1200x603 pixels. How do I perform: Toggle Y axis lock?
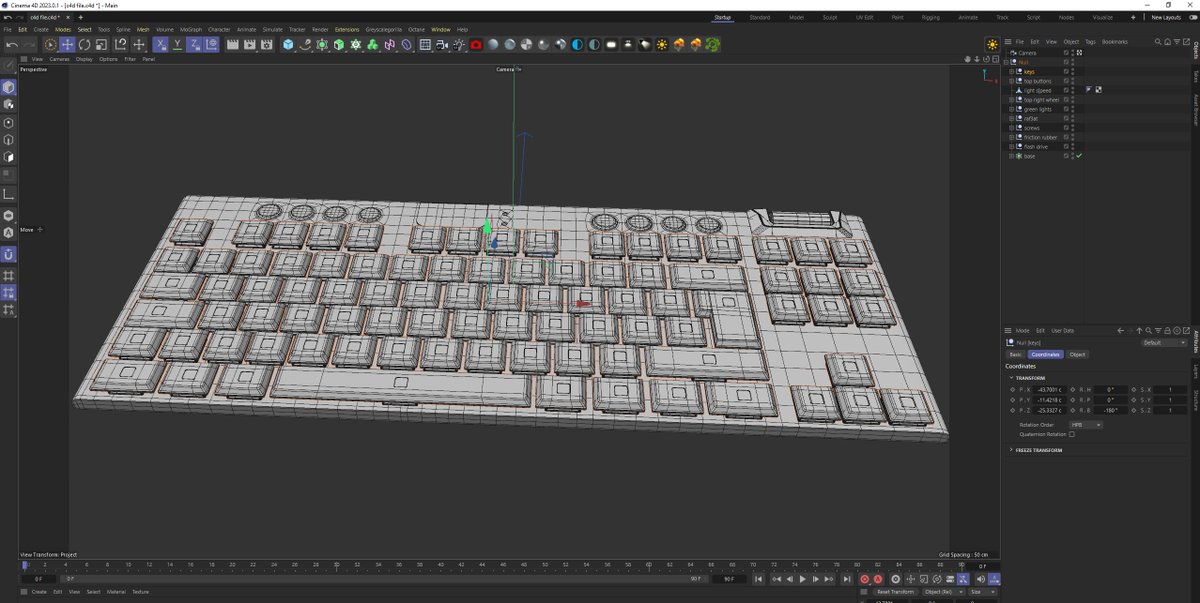(177, 45)
